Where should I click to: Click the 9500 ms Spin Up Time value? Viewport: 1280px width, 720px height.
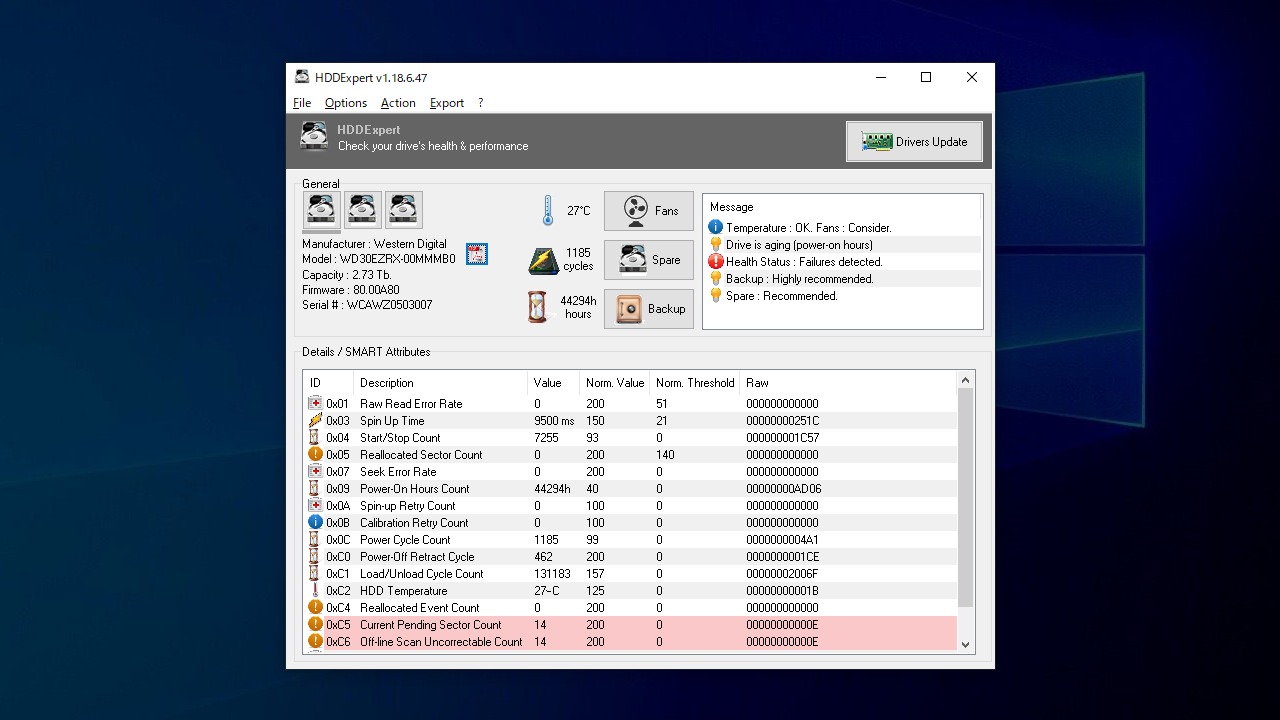pos(554,421)
